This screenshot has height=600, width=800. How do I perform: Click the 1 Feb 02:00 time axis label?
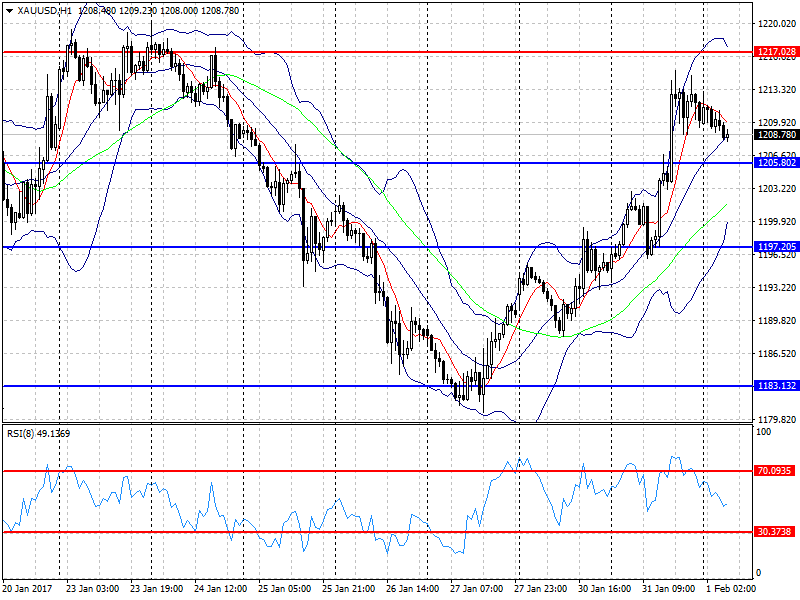coord(731,589)
